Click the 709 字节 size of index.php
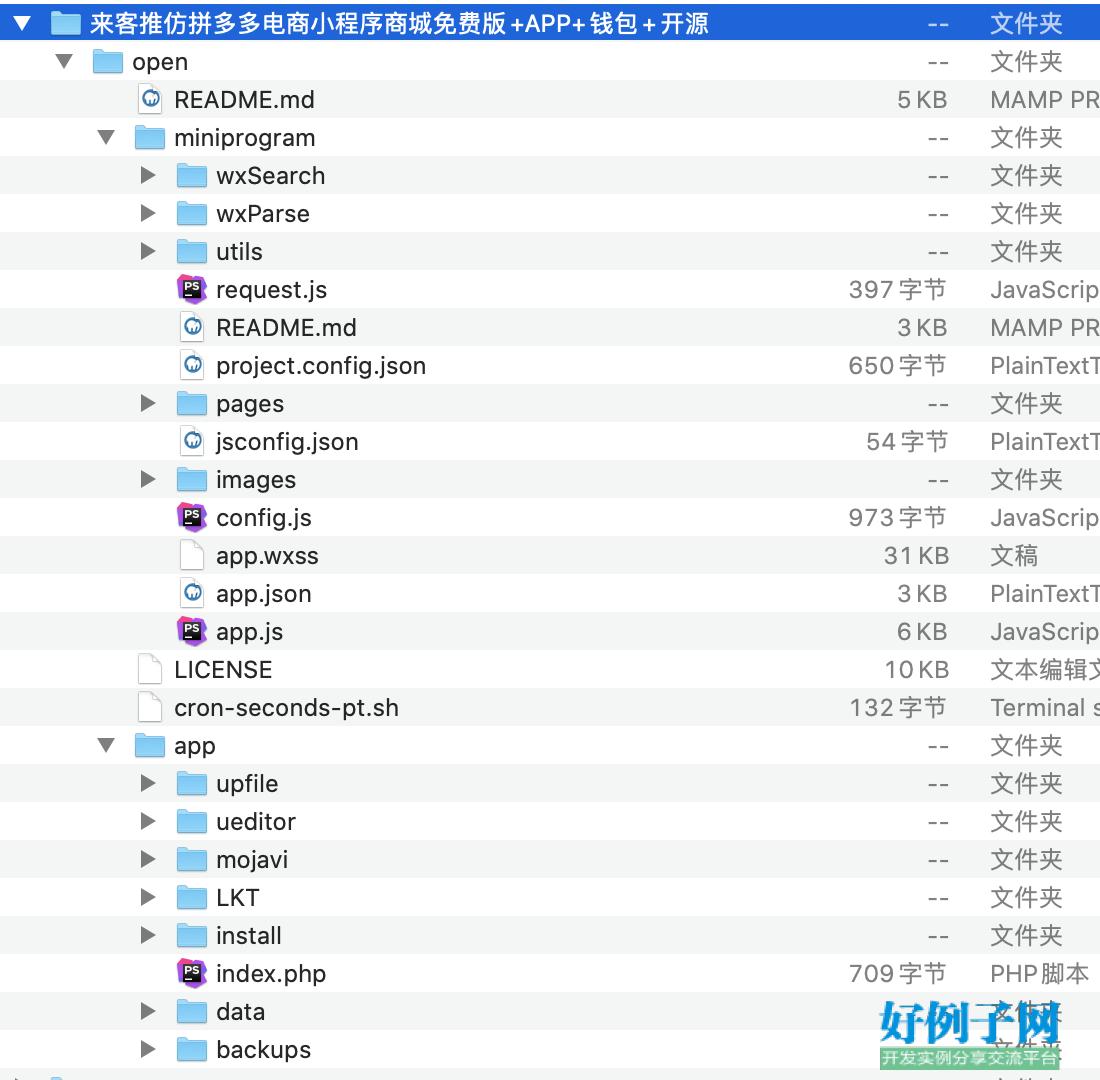 click(897, 973)
